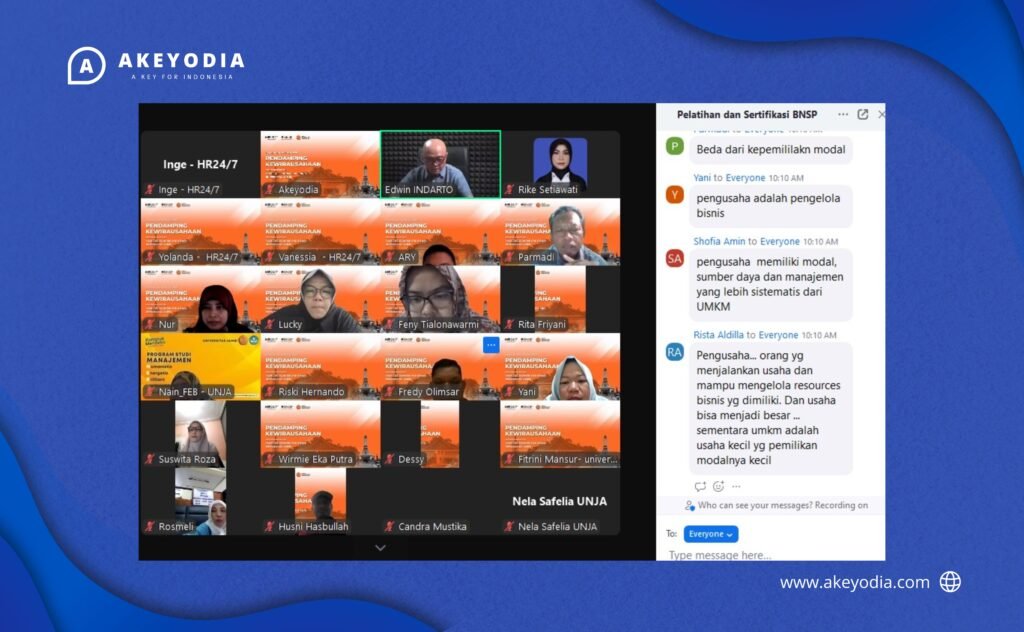Select Edwin INDARTO's active speaker video
Viewport: 1024px width, 632px height.
point(440,164)
